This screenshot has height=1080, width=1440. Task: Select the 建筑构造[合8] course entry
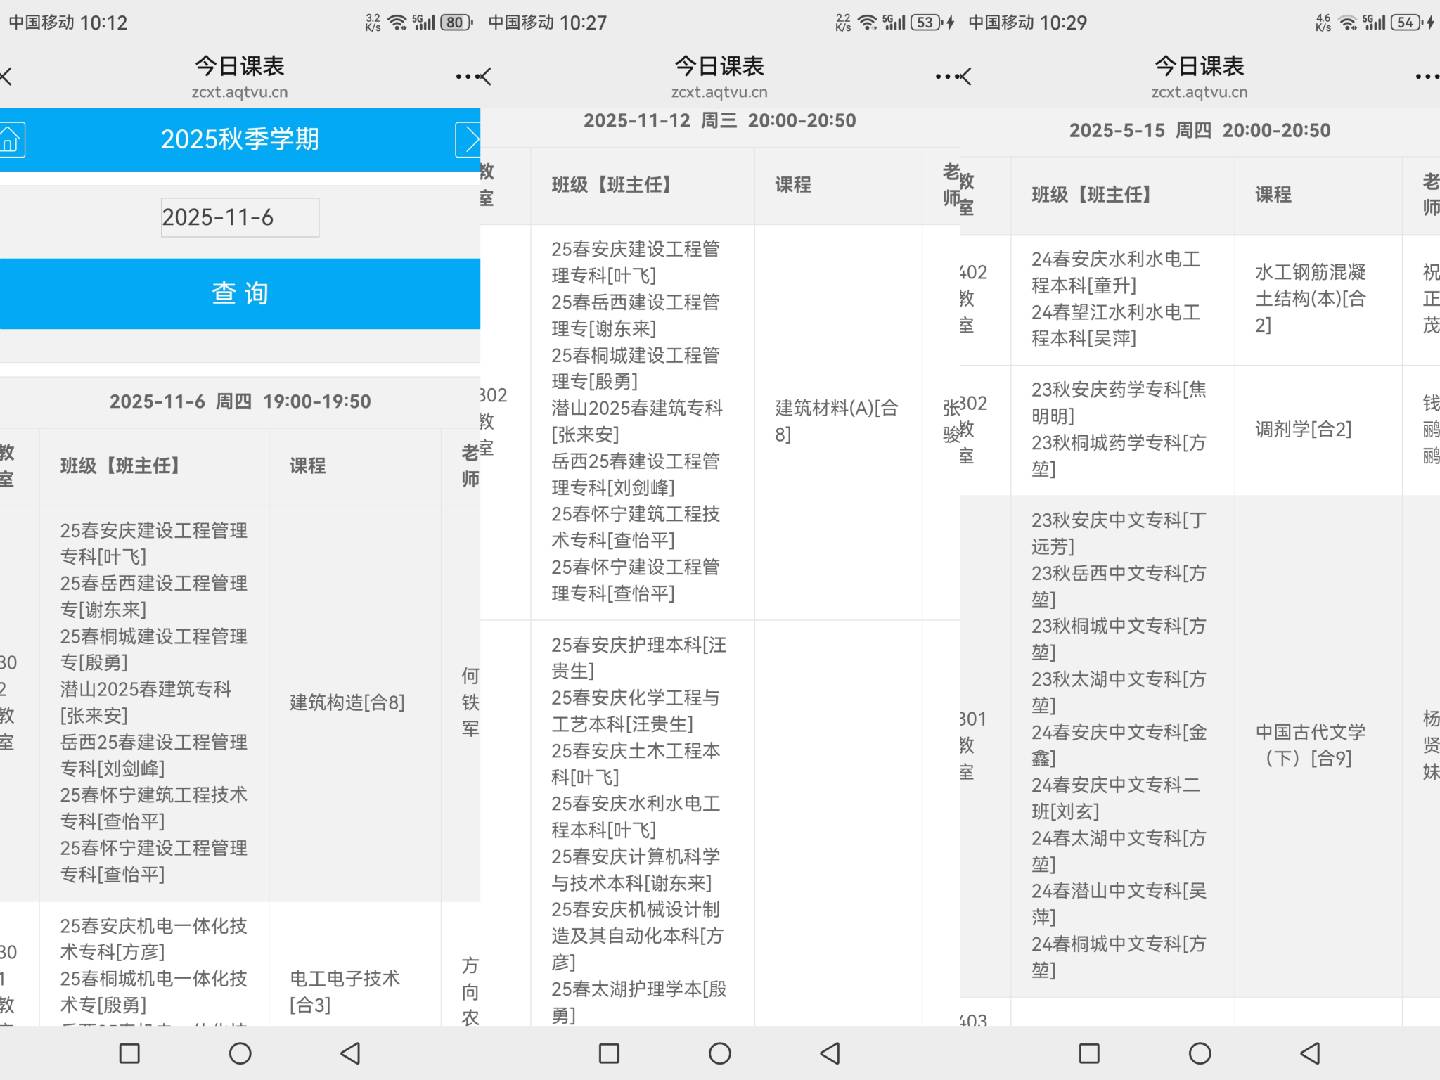click(x=347, y=703)
